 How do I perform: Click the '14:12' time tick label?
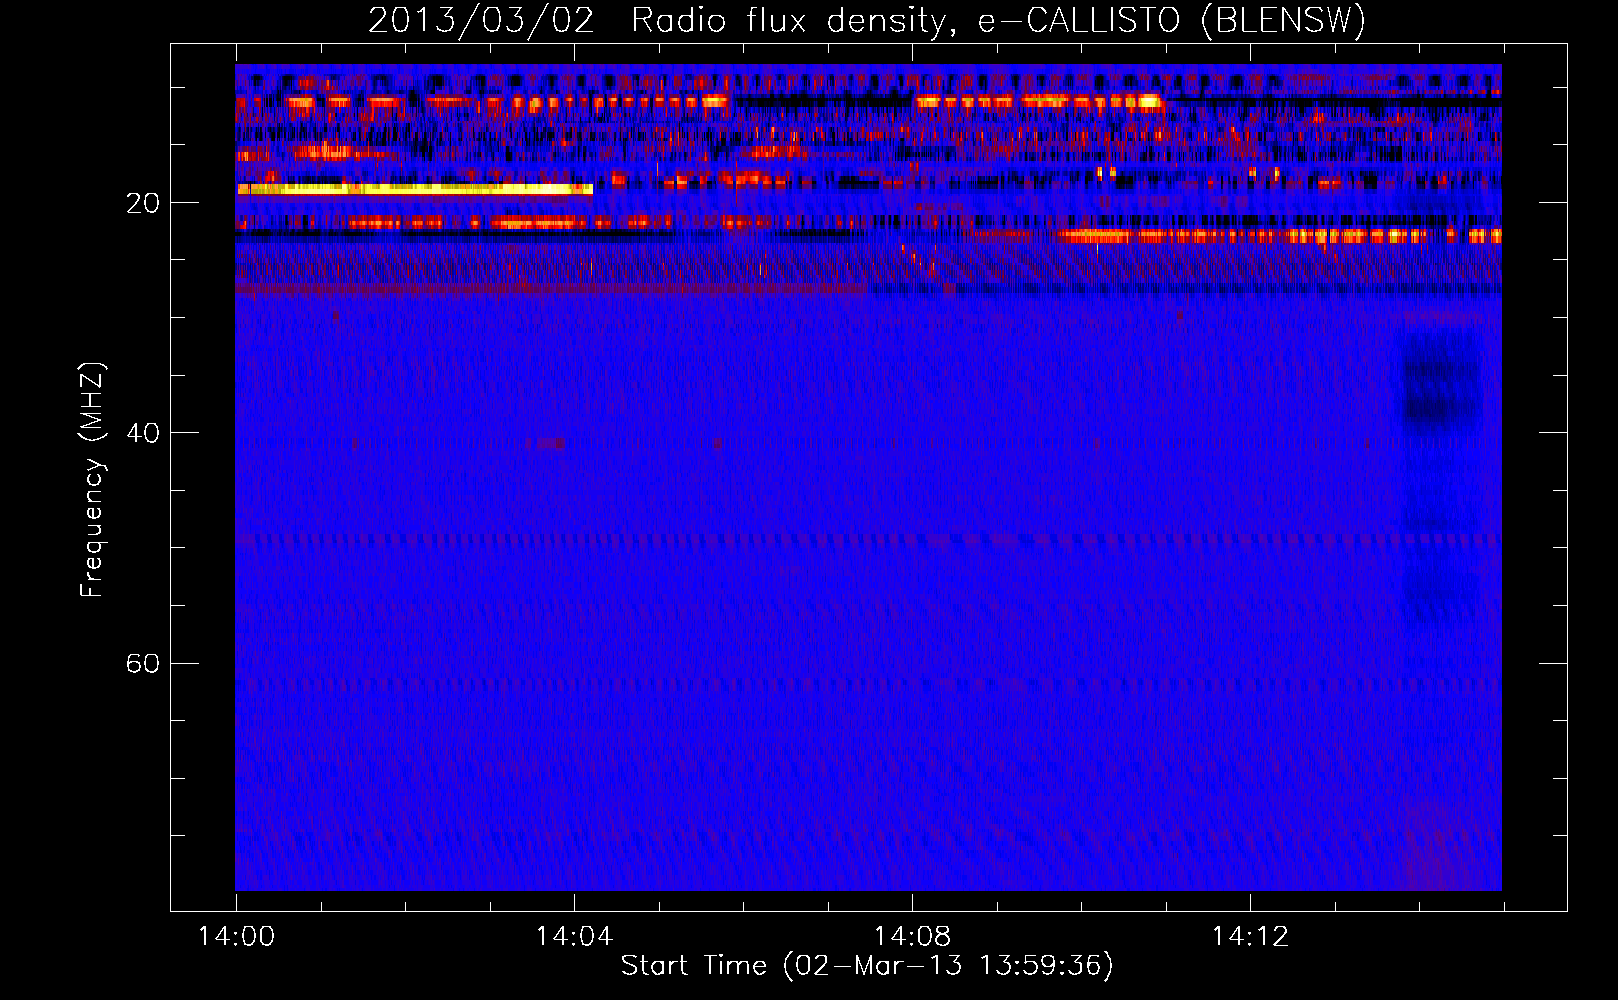(x=1250, y=936)
